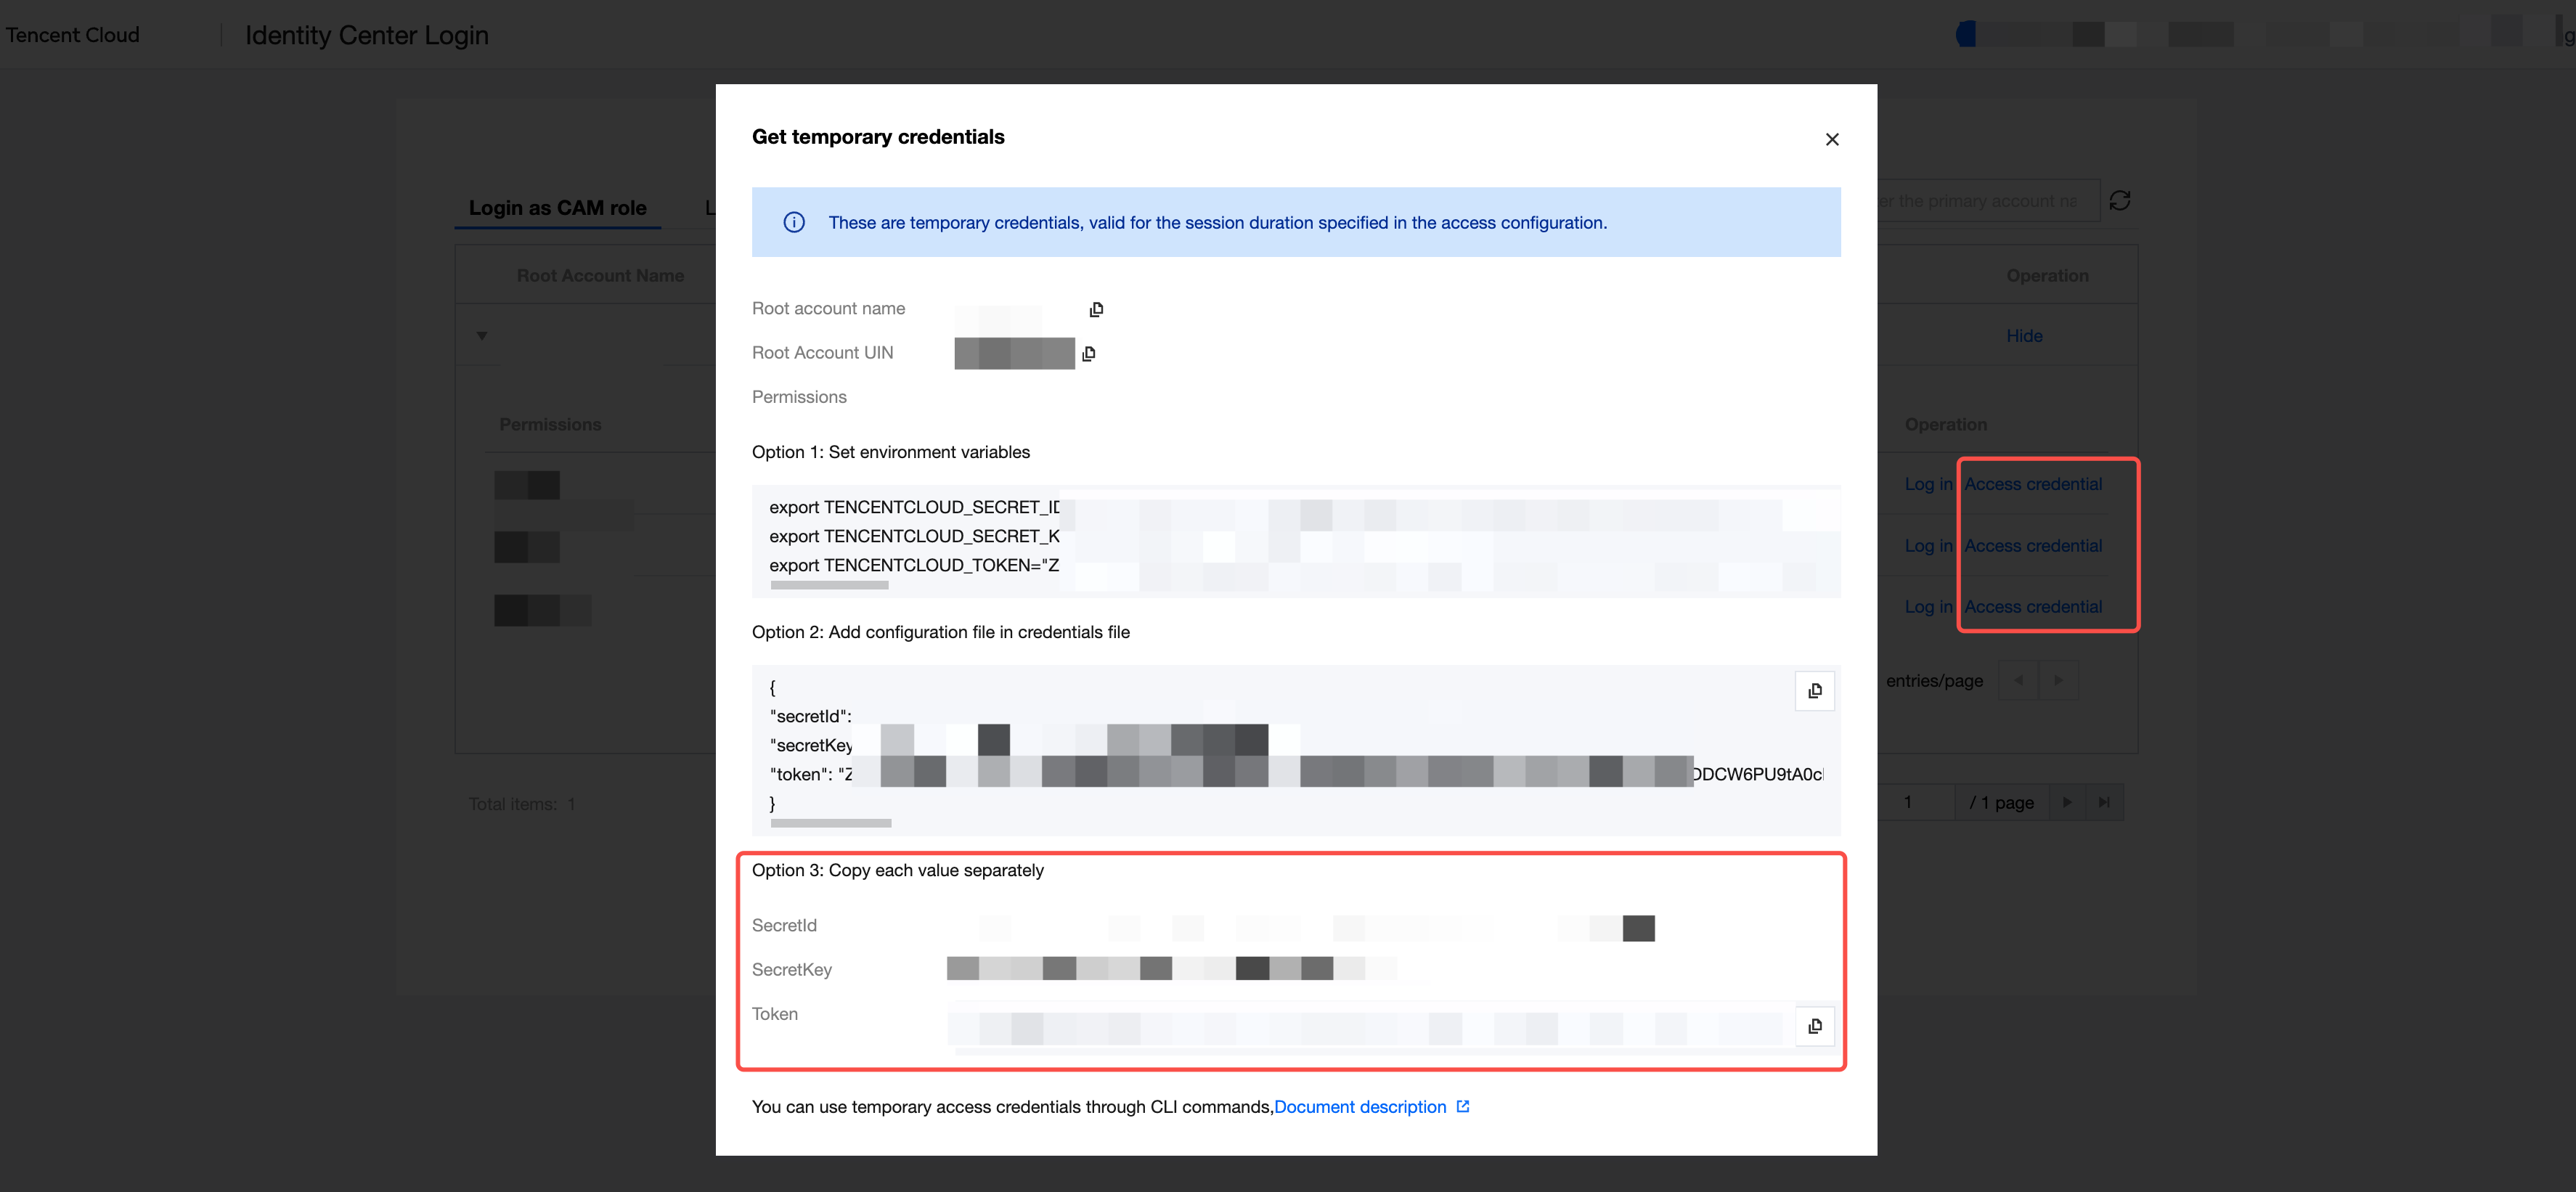Click the first Access credential link
This screenshot has width=2576, height=1192.
click(2032, 484)
